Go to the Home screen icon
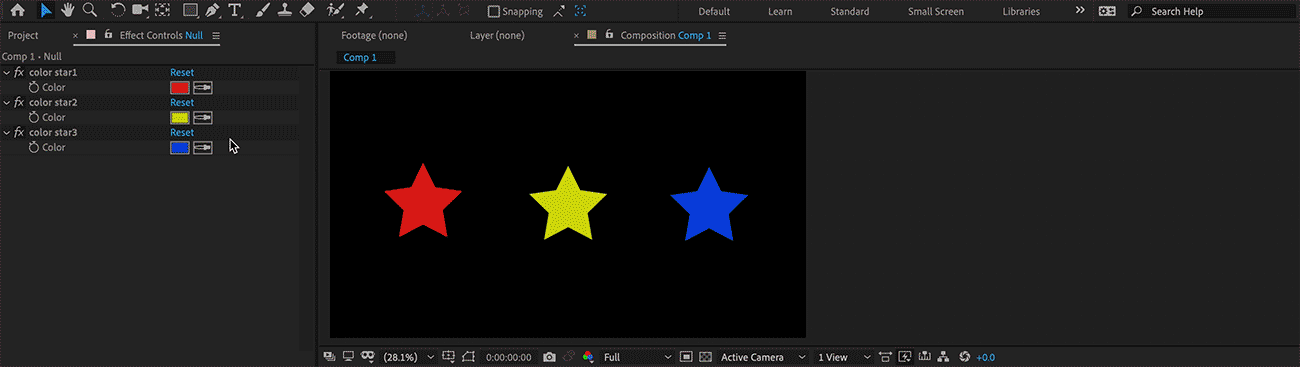Viewport: 1300px width, 367px height. (17, 11)
